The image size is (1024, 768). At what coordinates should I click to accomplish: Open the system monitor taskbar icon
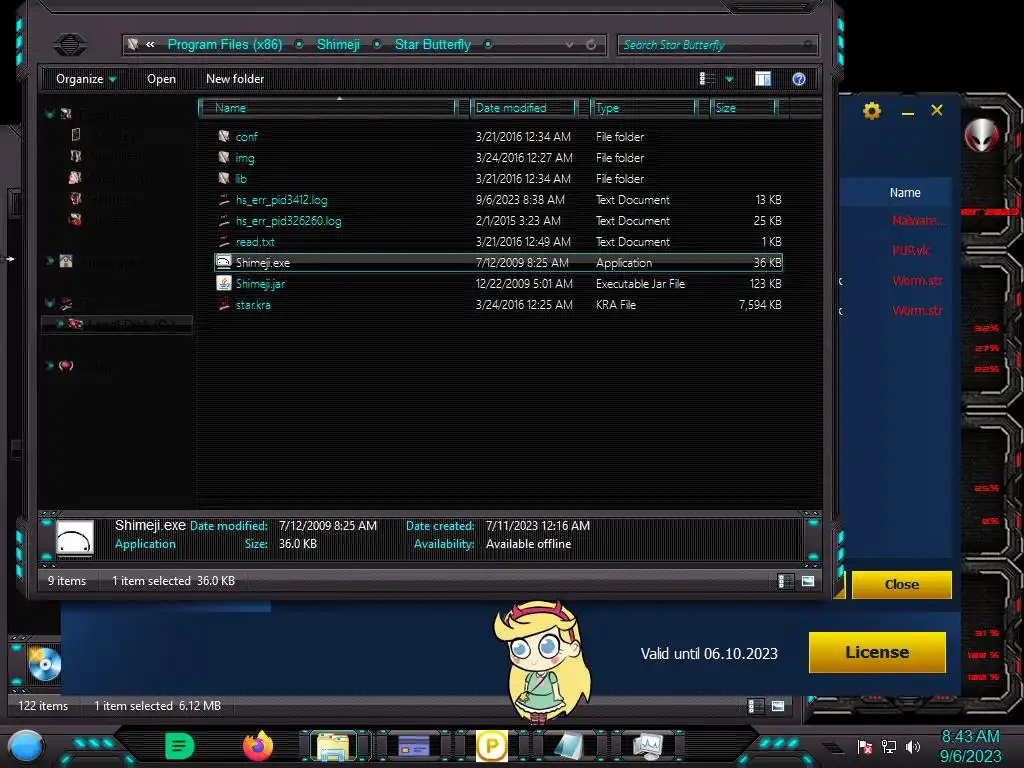point(648,746)
